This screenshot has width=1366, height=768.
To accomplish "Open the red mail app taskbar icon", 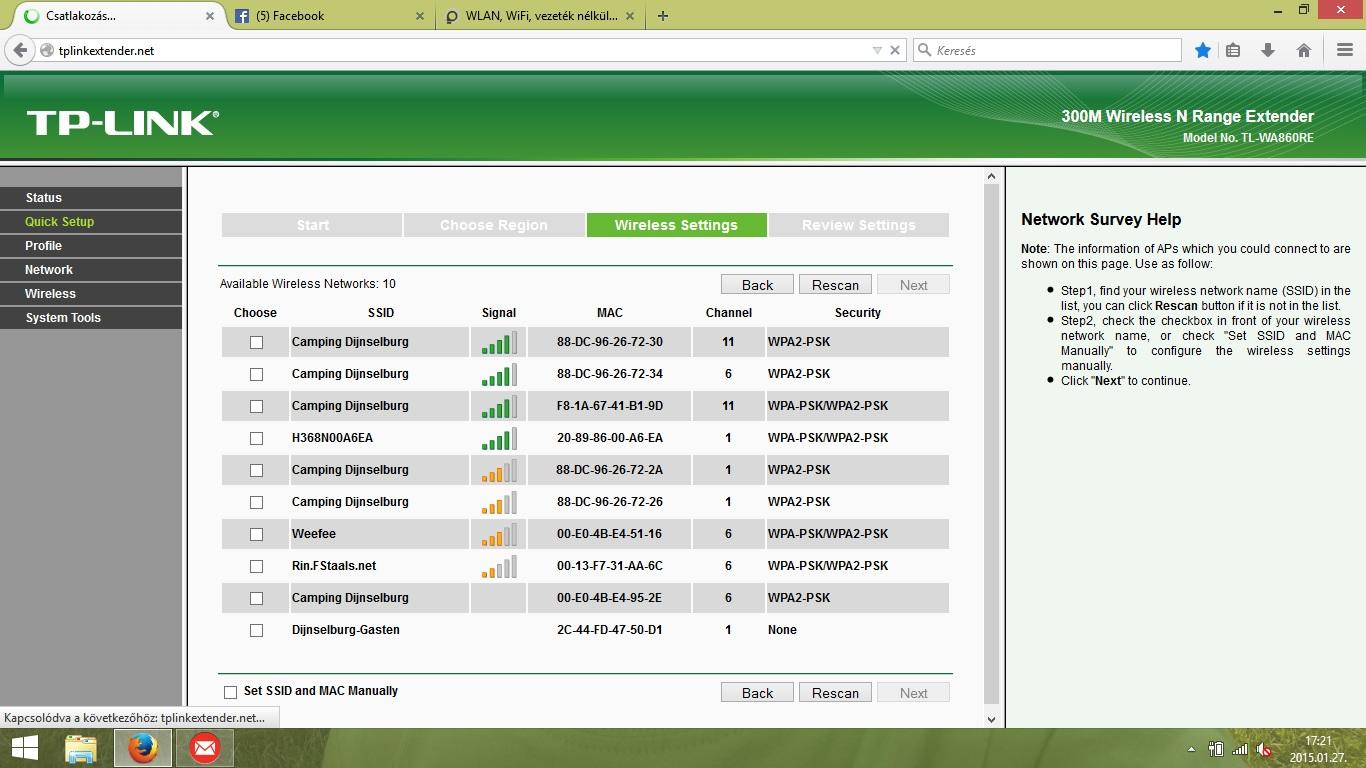I will tap(205, 748).
